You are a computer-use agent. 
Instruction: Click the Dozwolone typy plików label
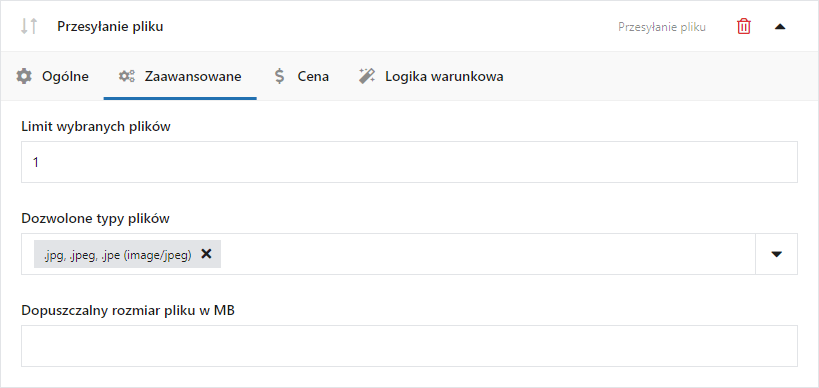[96, 218]
